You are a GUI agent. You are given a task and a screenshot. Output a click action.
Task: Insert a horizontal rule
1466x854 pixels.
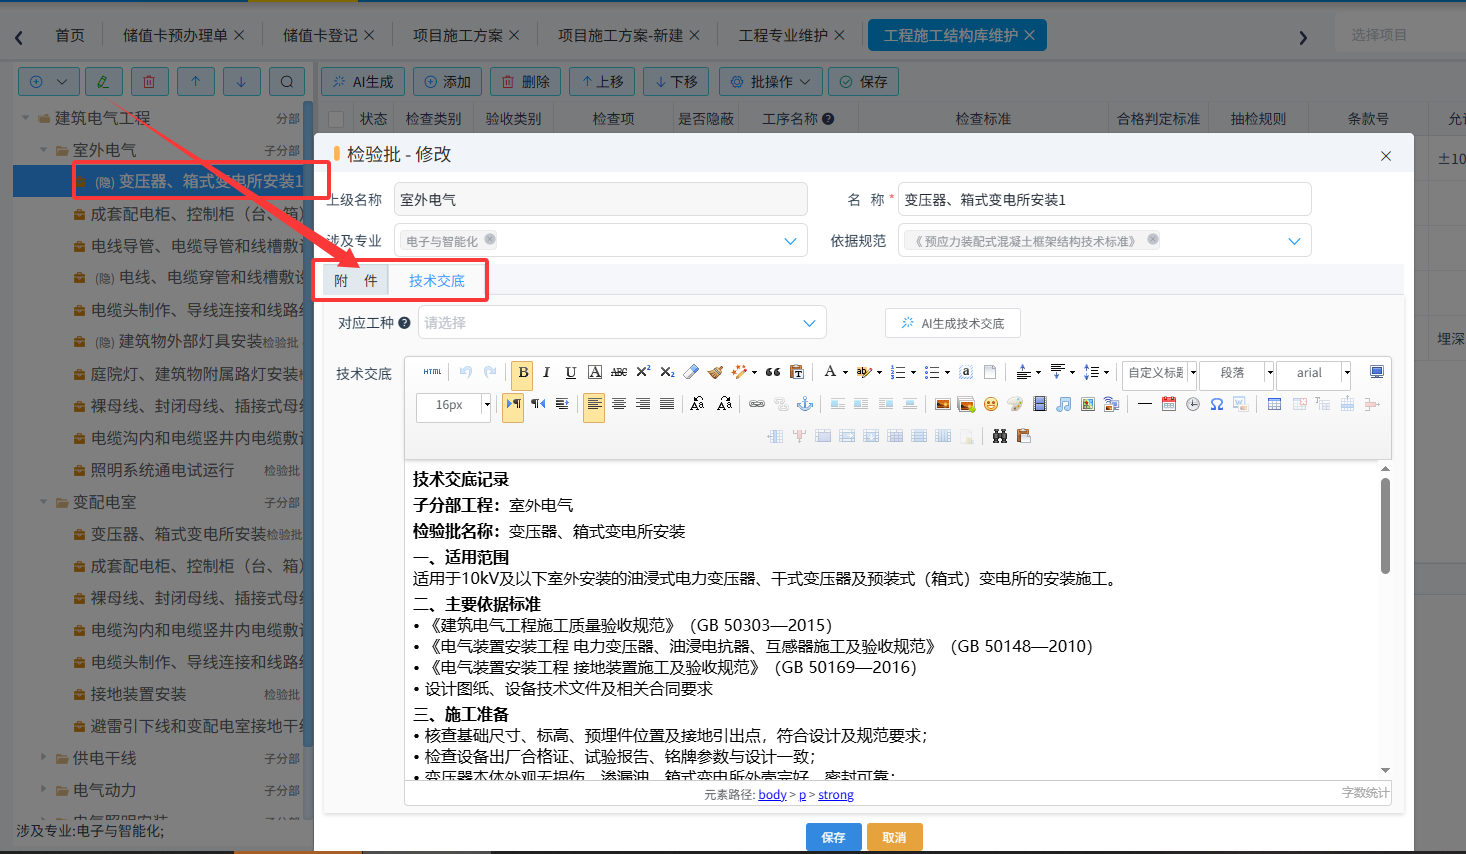click(1145, 404)
